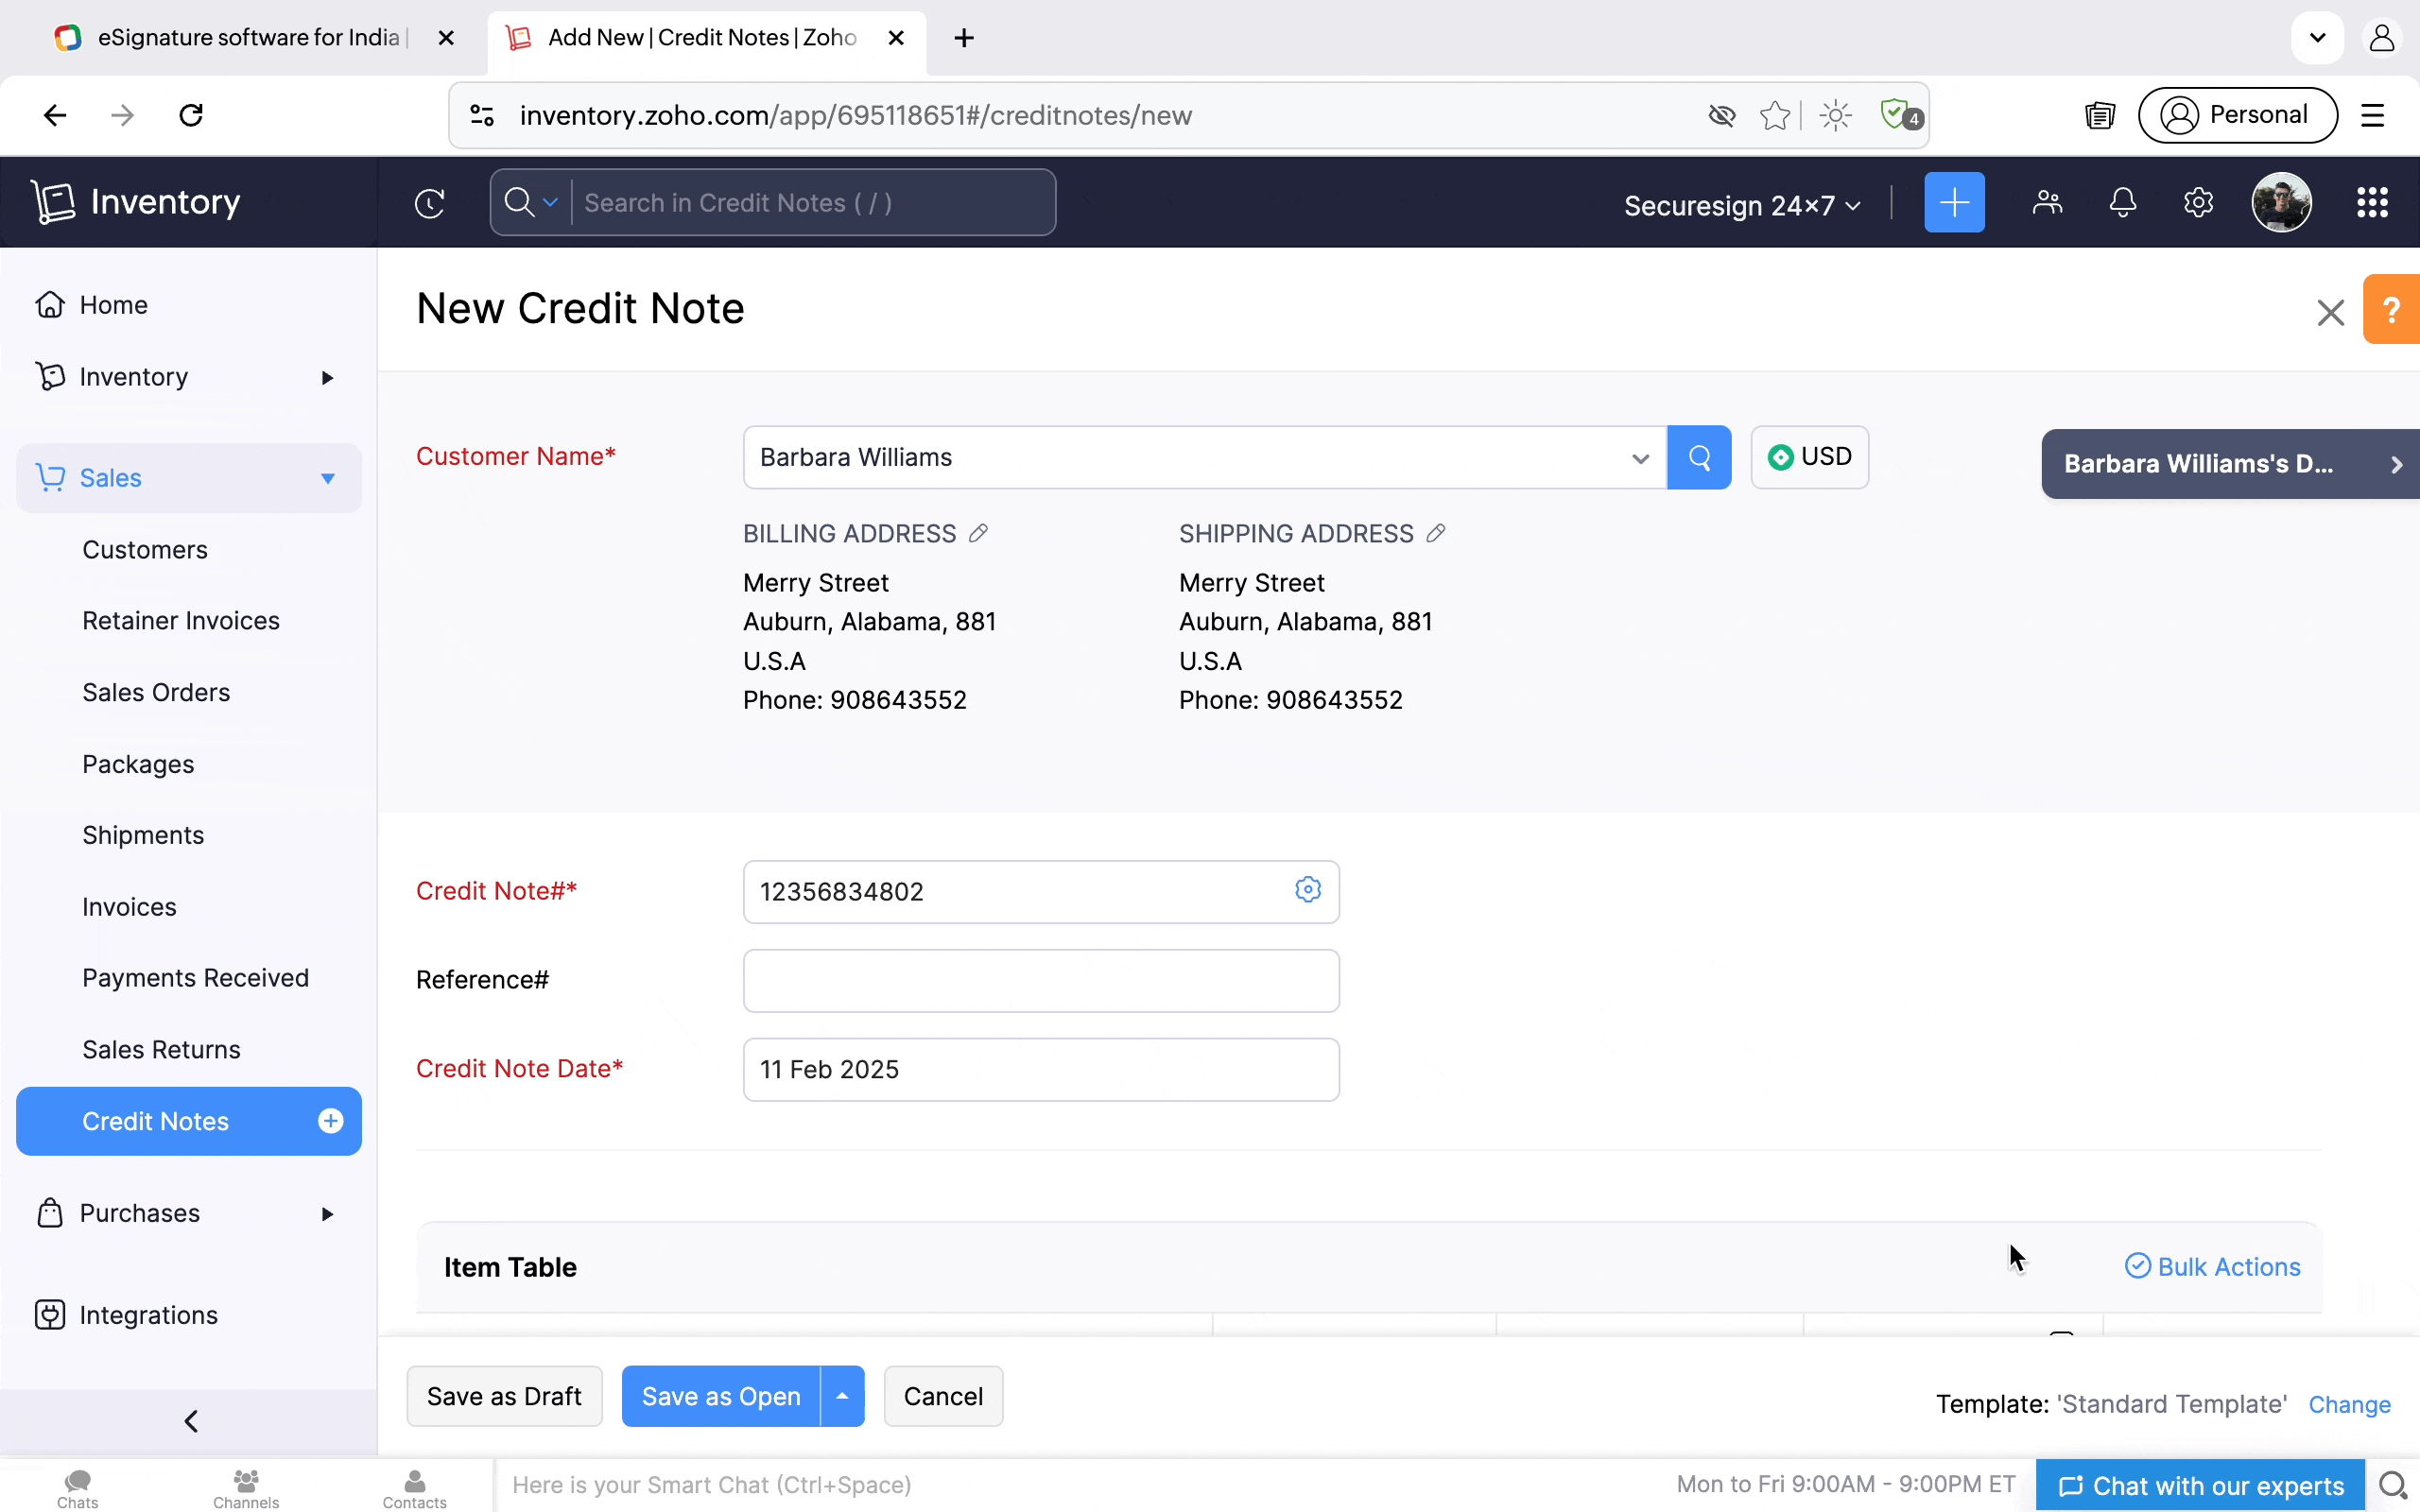The width and height of the screenshot is (2420, 1512).
Task: Open recent history clock icon
Action: pyautogui.click(x=429, y=203)
